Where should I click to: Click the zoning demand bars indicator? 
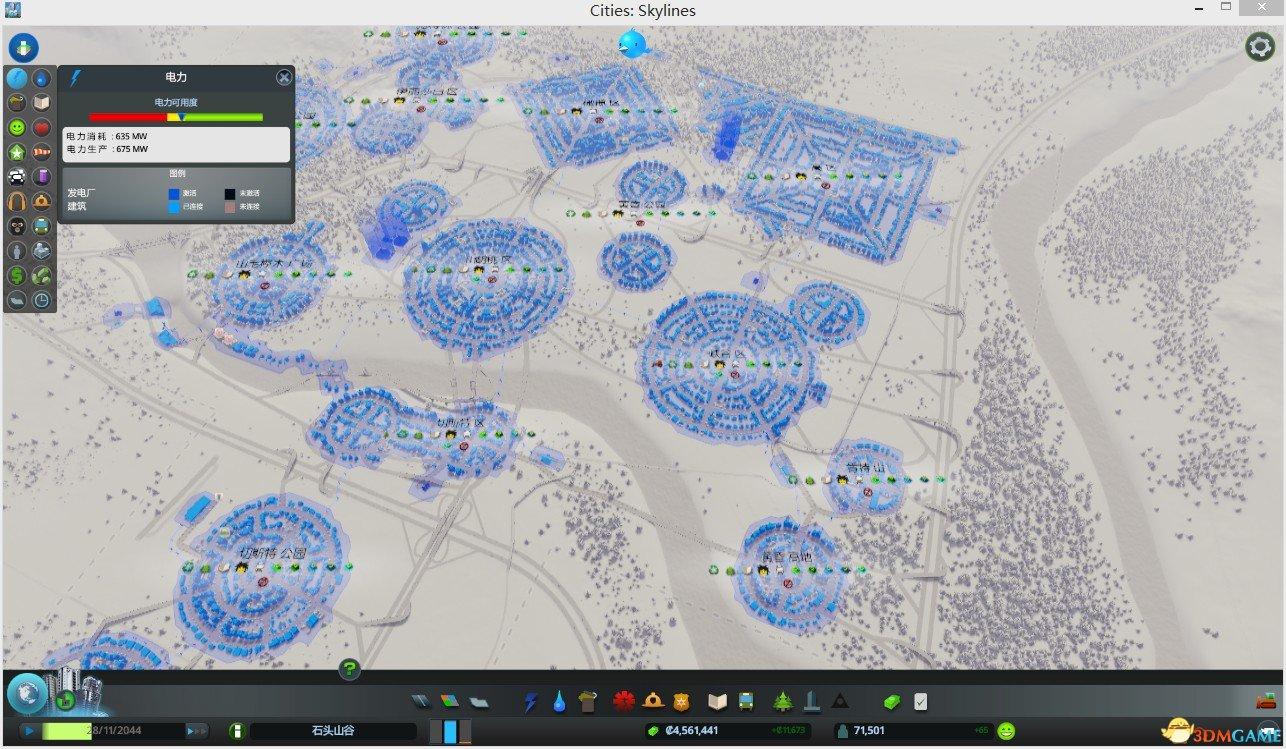pos(450,731)
